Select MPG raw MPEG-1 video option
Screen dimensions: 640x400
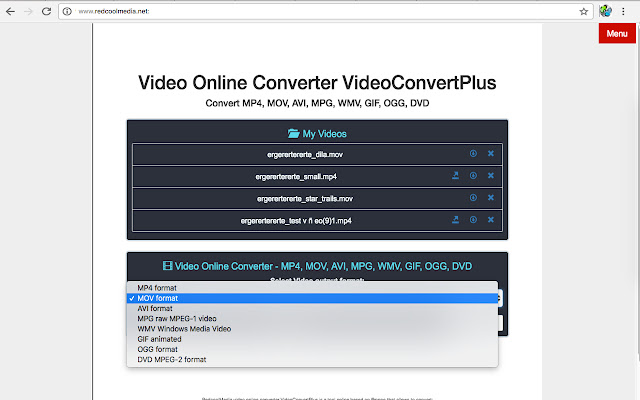312,319
